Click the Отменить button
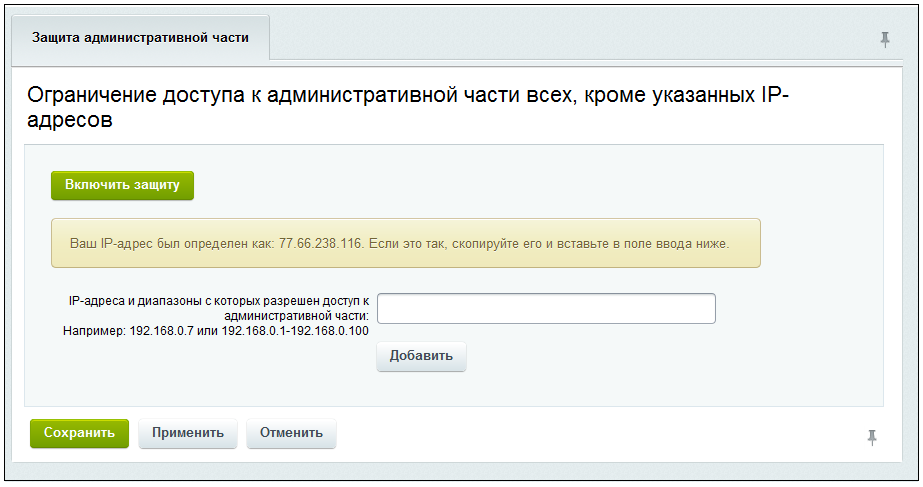Viewport: 923px width, 487px height. pyautogui.click(x=291, y=433)
